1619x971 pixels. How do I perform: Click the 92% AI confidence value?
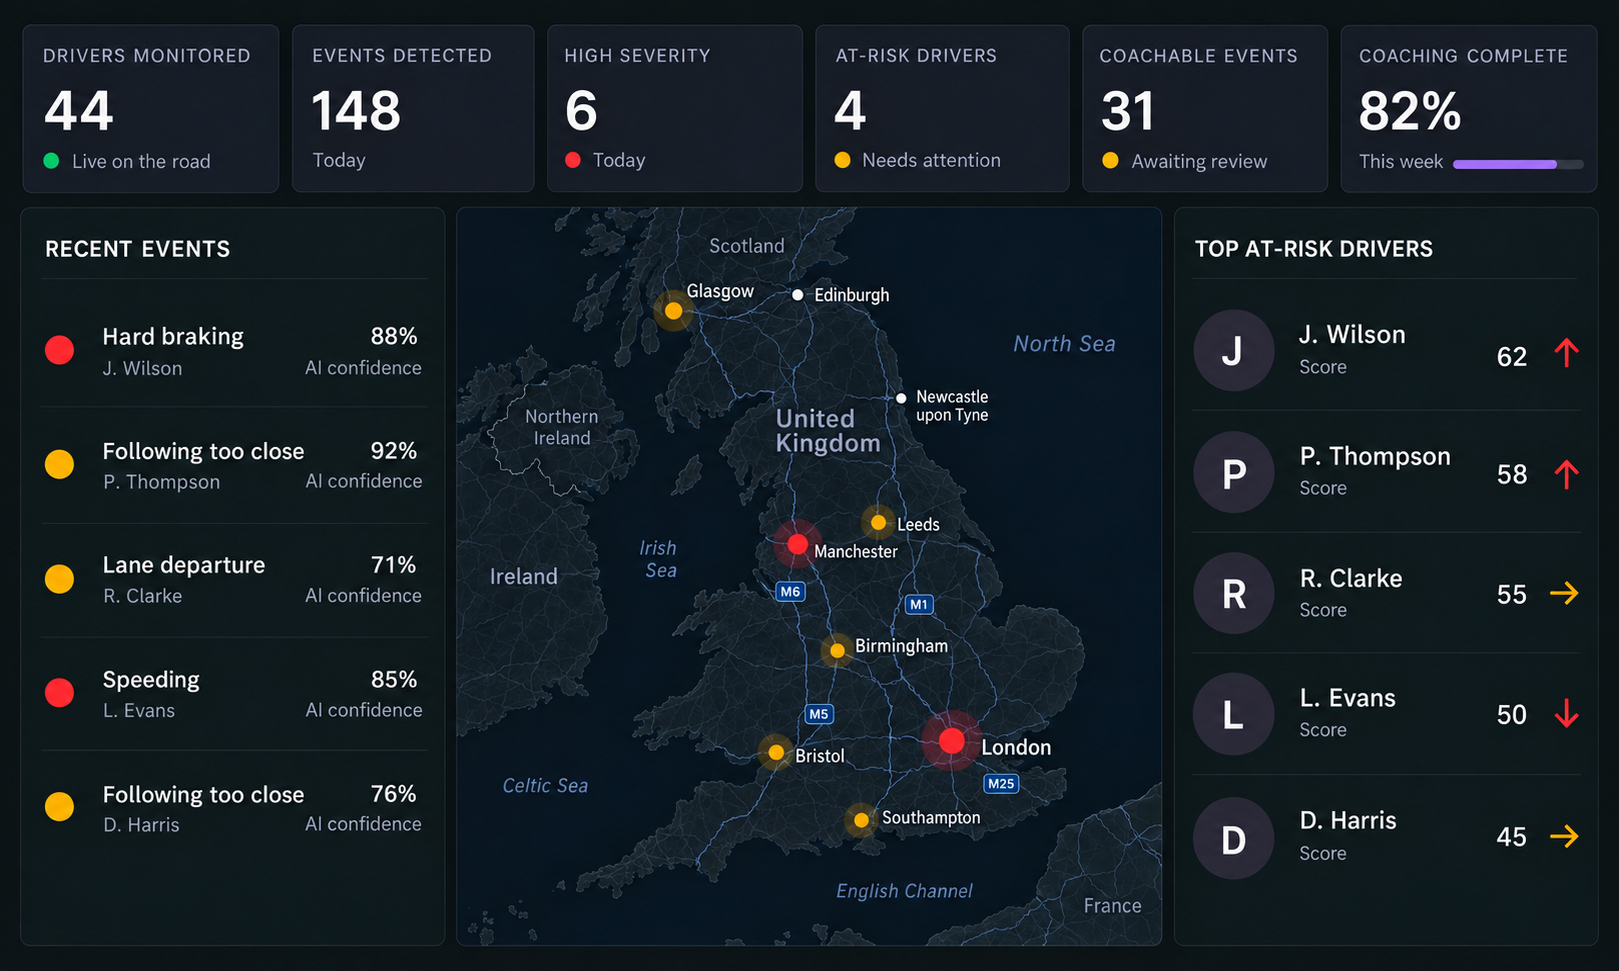pyautogui.click(x=394, y=451)
